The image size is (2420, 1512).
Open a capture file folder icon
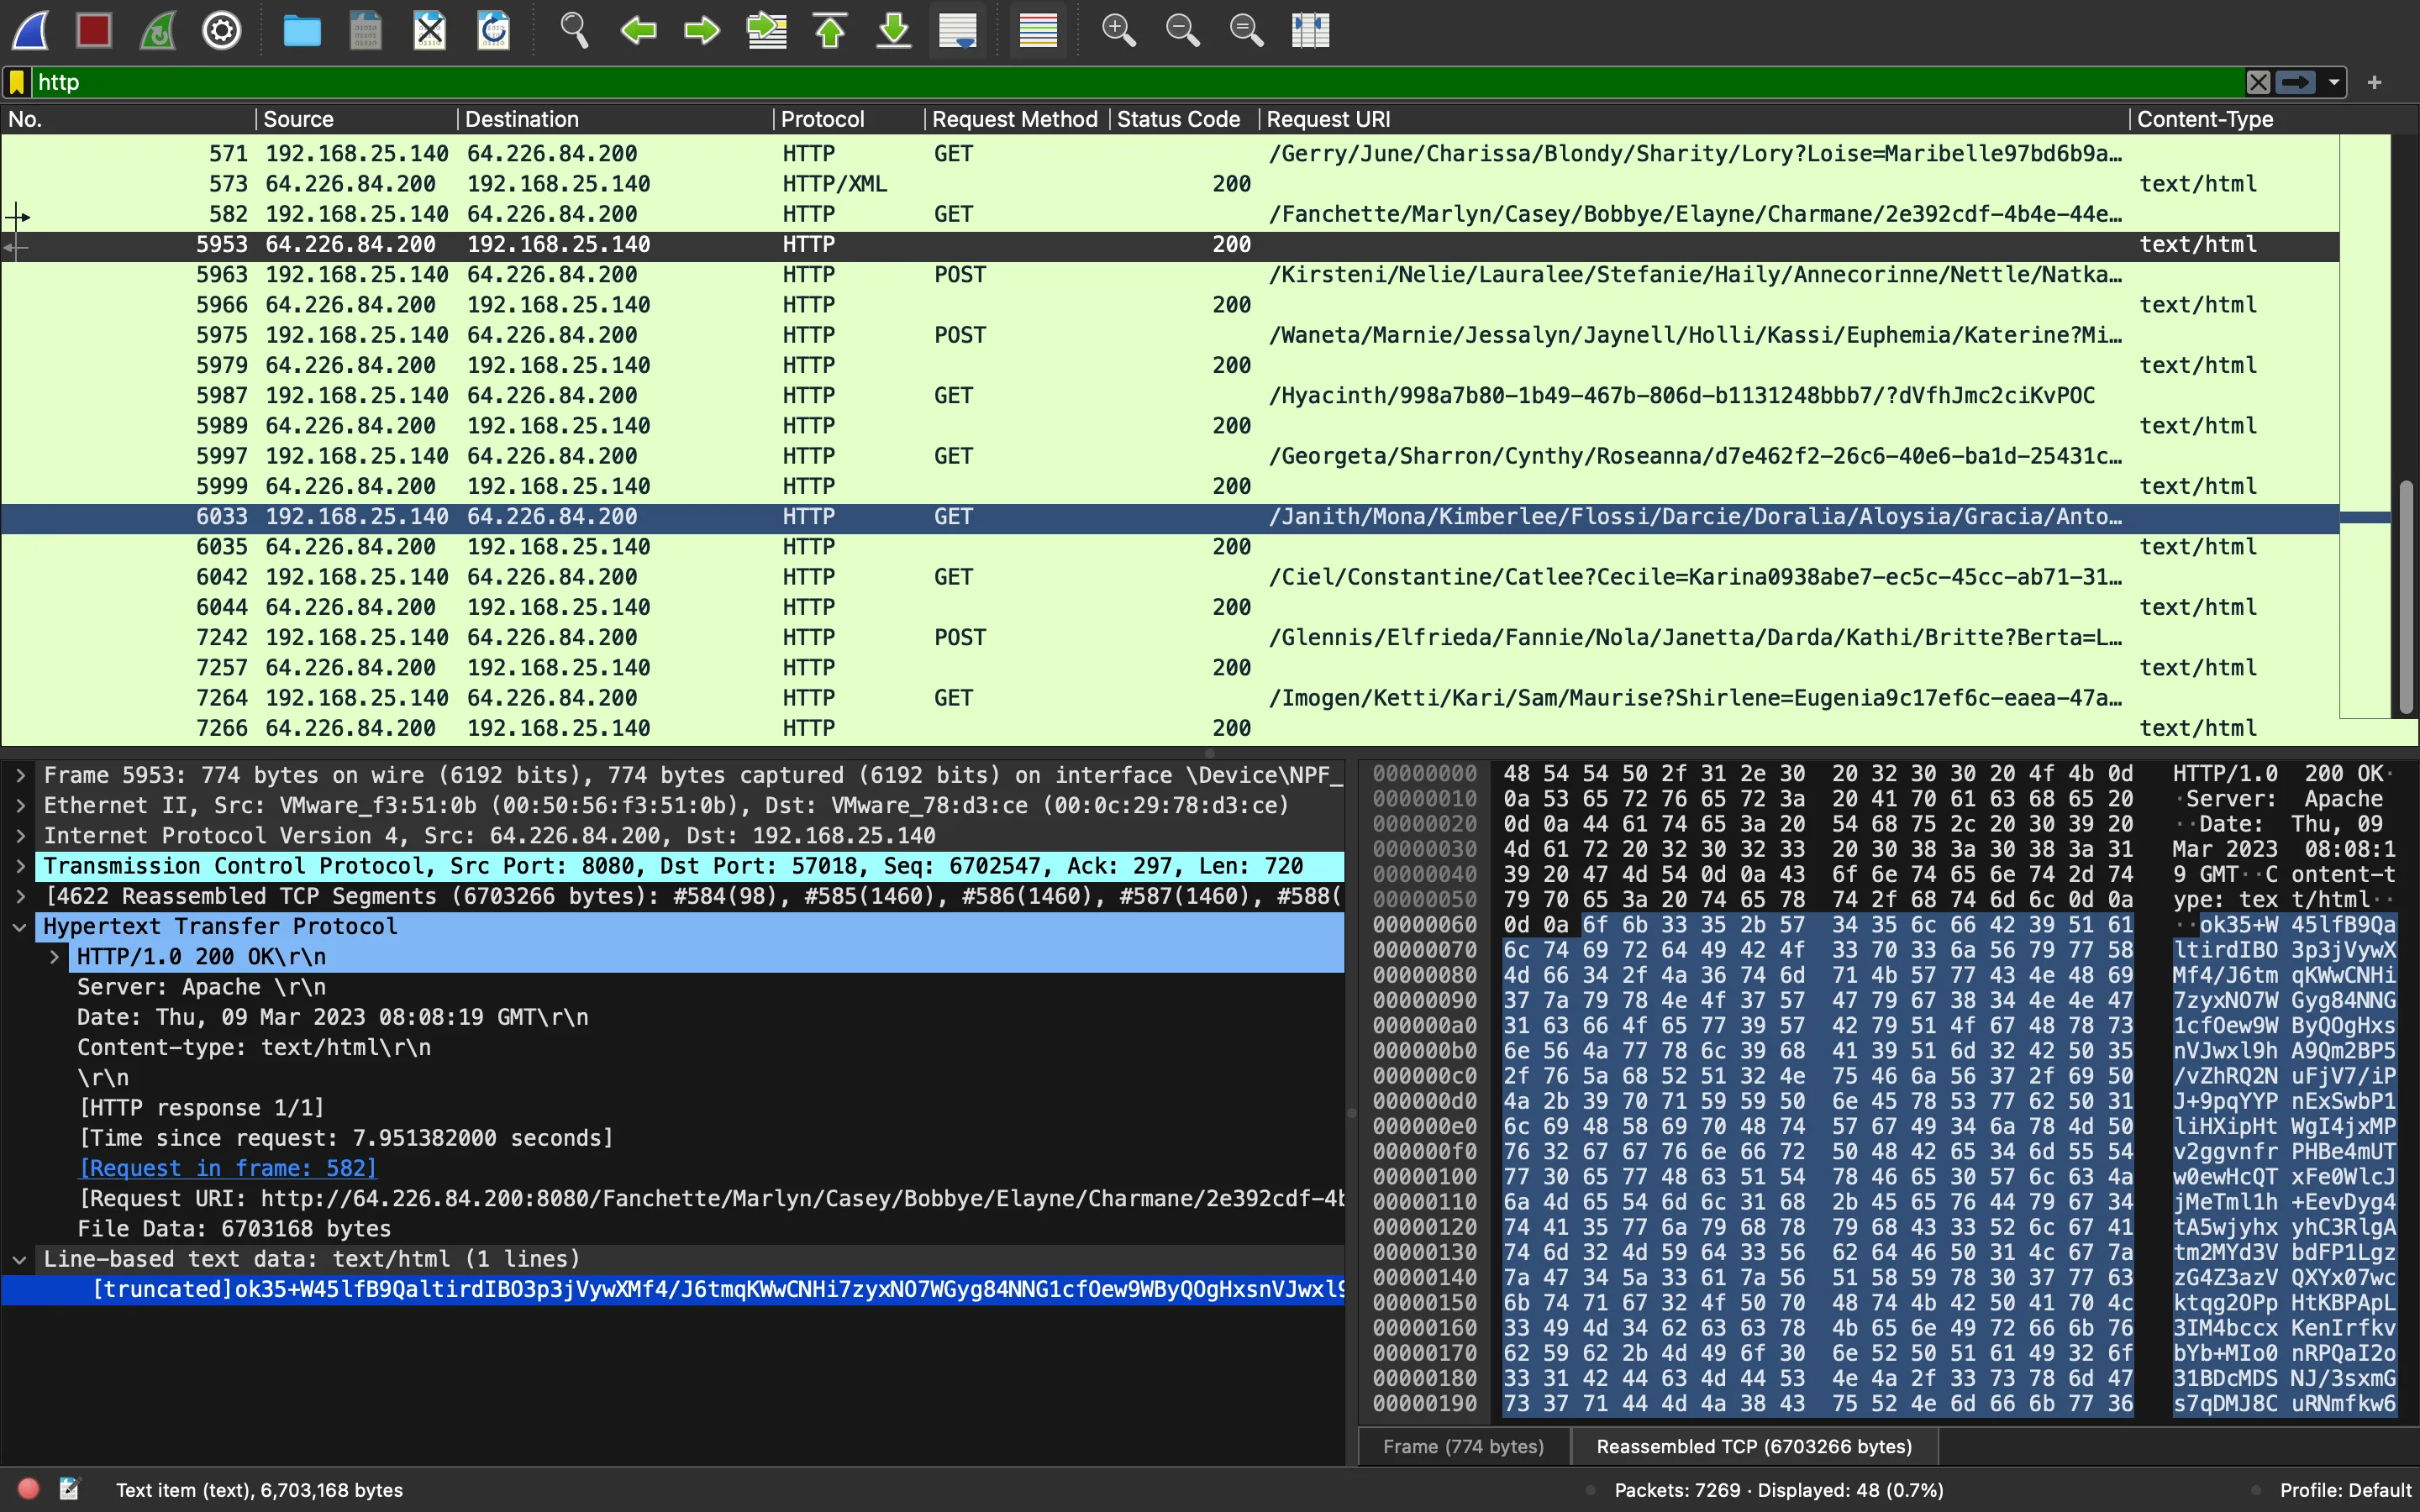[301, 30]
